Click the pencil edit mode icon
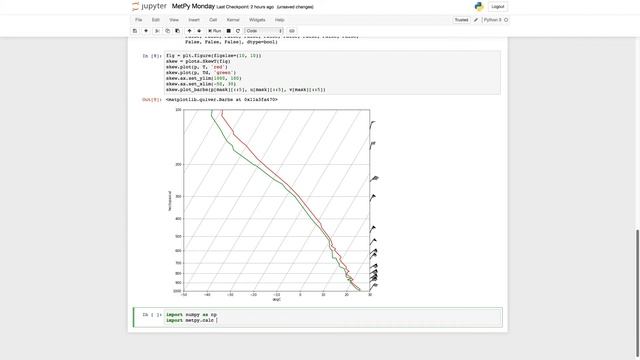The height and width of the screenshot is (360, 640). click(476, 20)
